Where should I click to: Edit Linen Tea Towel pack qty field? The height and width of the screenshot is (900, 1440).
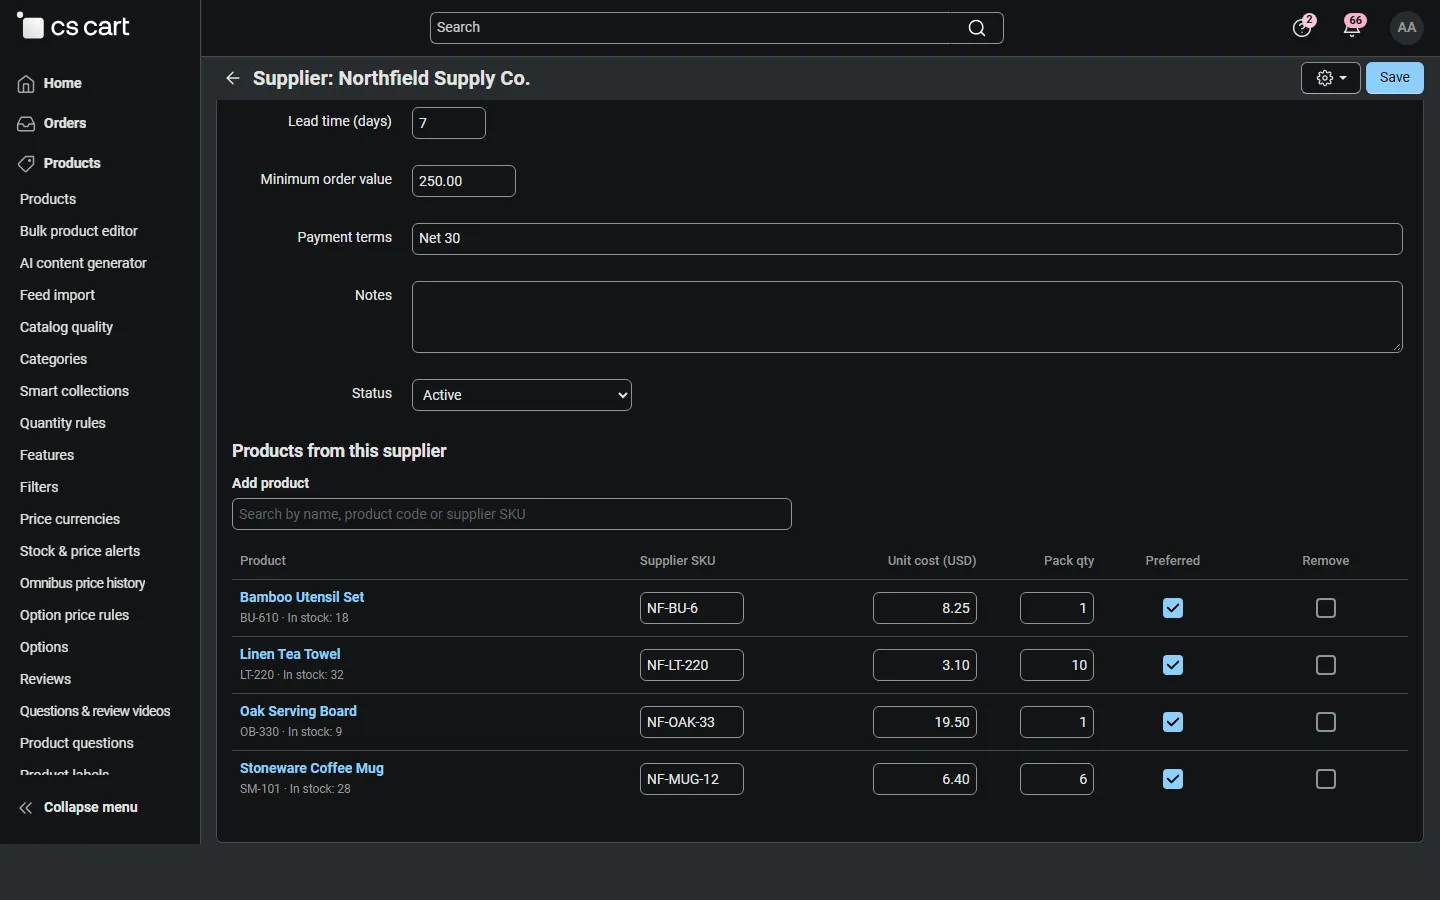click(x=1057, y=665)
